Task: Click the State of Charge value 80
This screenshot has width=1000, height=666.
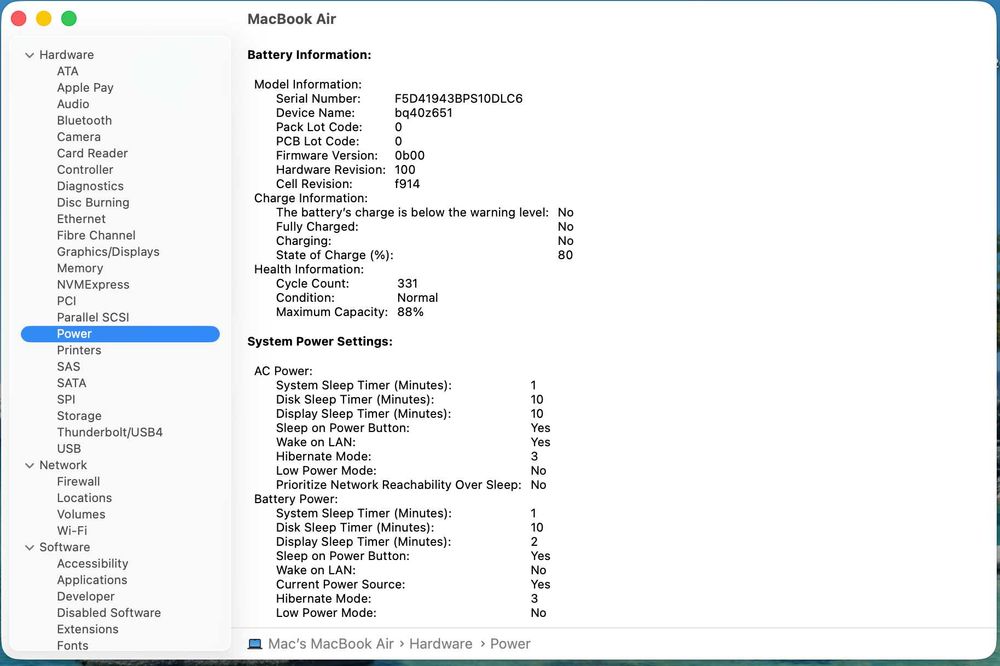Action: (x=565, y=255)
